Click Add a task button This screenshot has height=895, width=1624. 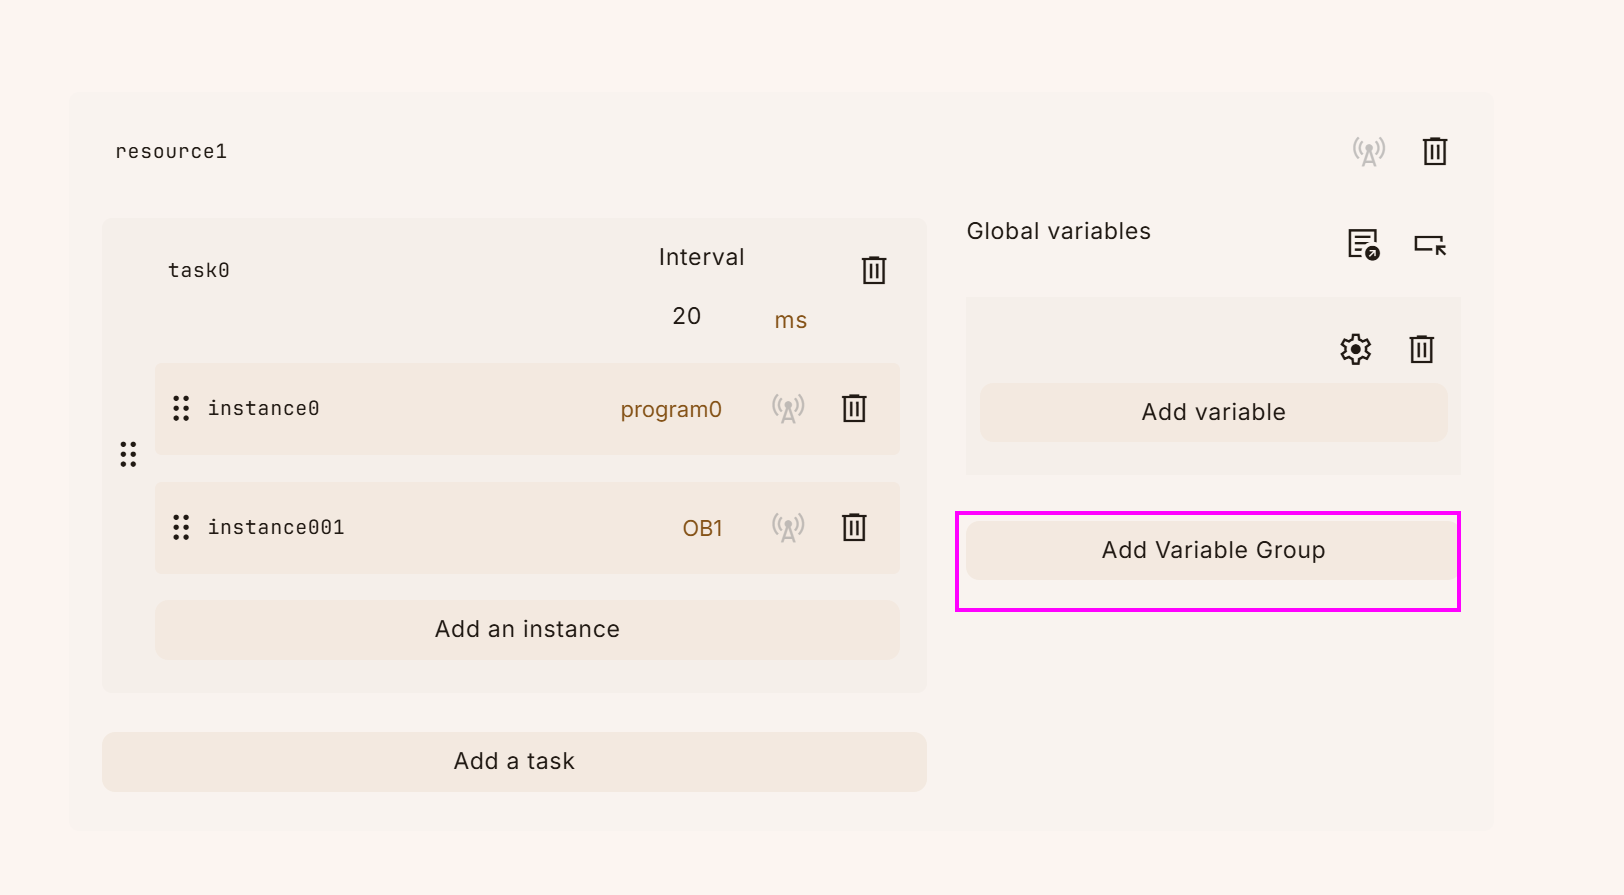tap(514, 761)
